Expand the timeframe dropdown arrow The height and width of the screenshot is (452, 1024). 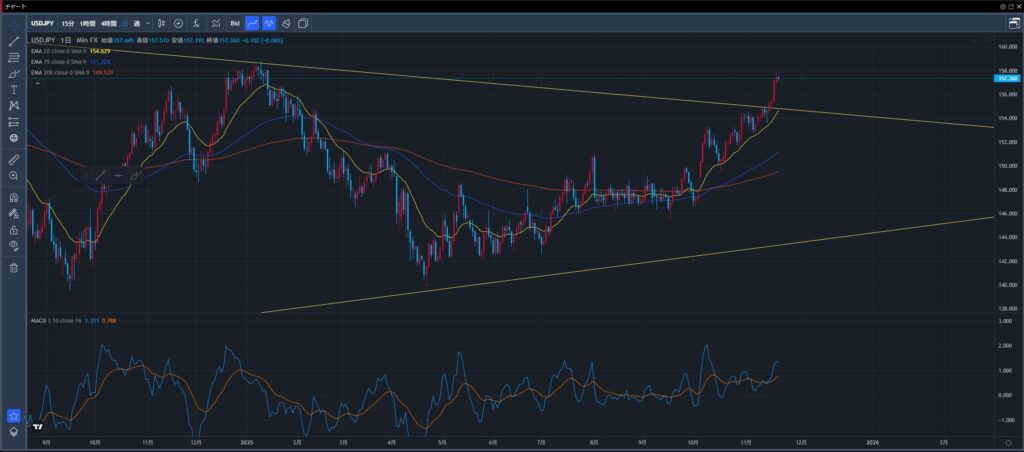click(149, 22)
